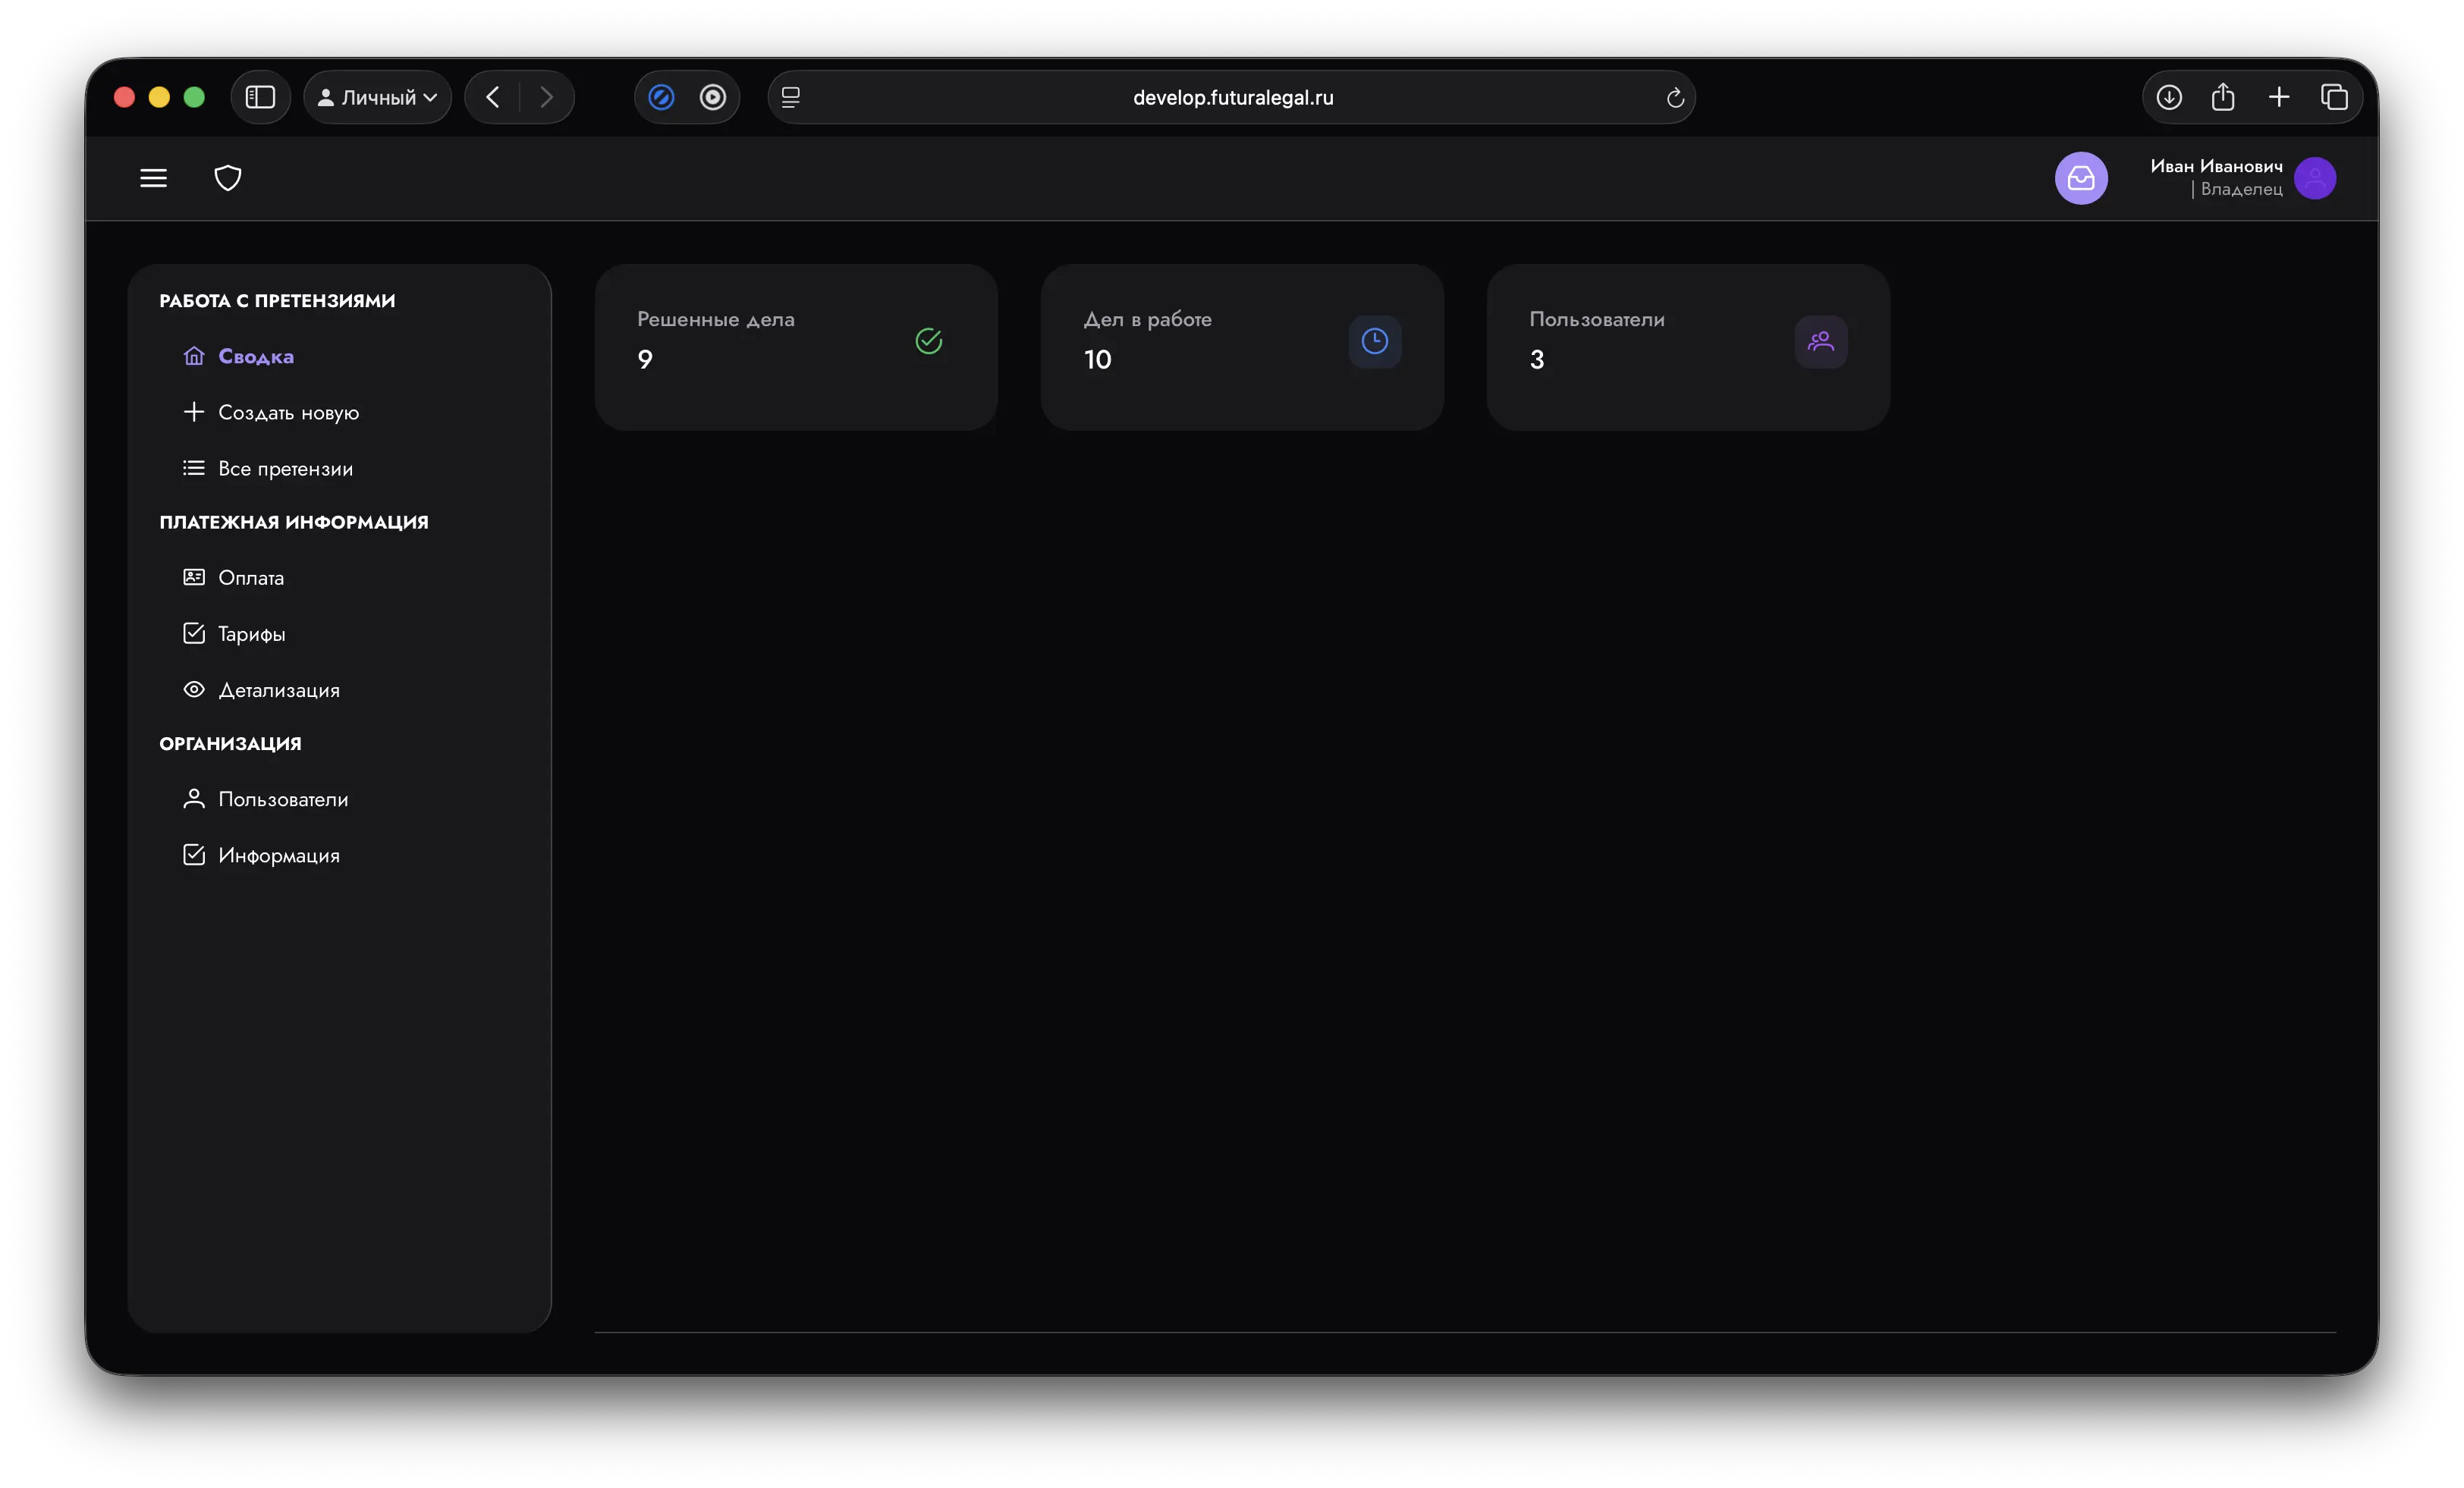This screenshot has height=1488, width=2464.
Task: Click the green checkmark on Решенные дела
Action: 928,342
